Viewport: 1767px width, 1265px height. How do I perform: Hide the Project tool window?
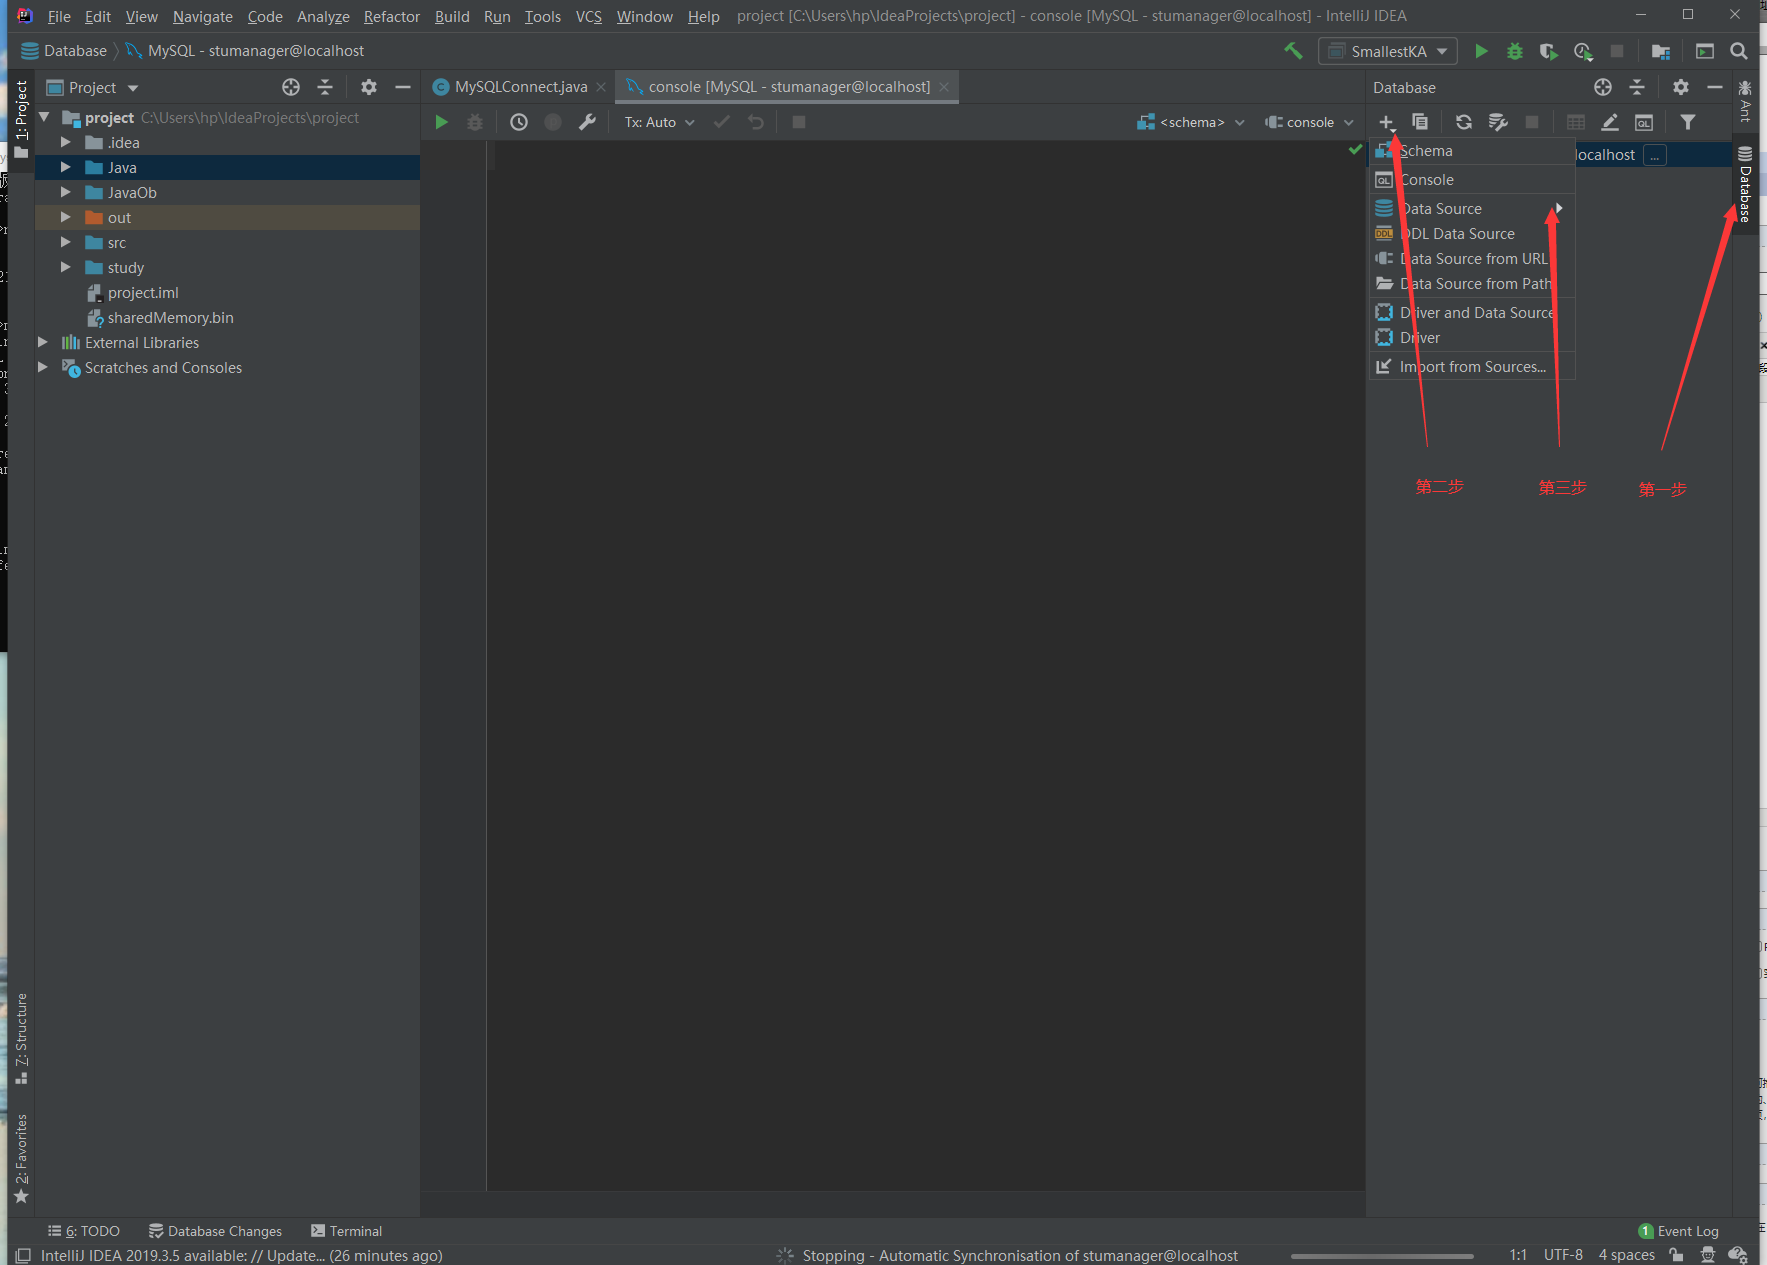tap(403, 87)
